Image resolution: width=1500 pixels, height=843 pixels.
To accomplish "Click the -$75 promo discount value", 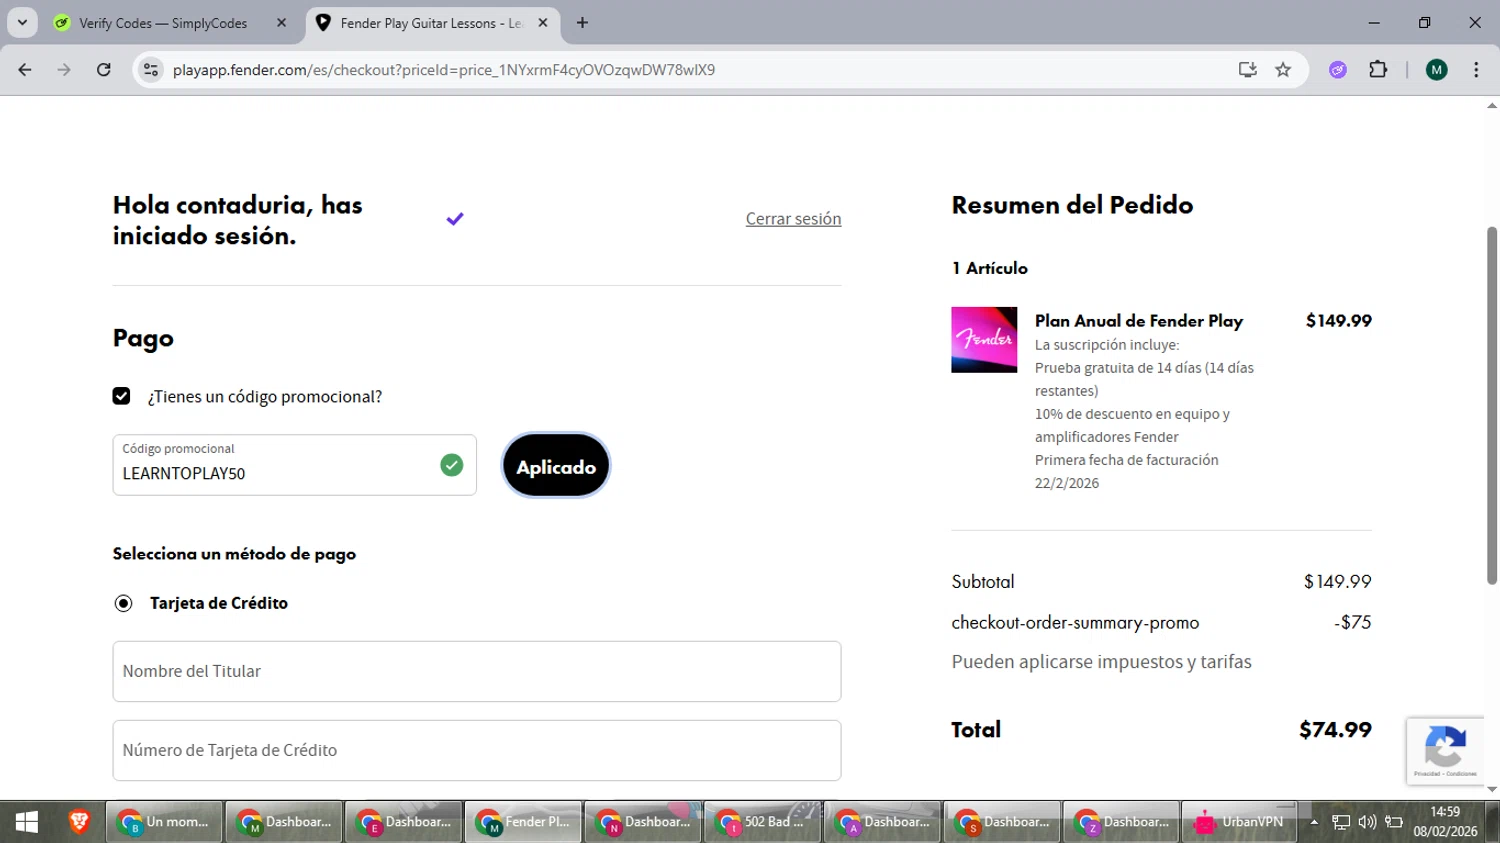I will (1353, 622).
